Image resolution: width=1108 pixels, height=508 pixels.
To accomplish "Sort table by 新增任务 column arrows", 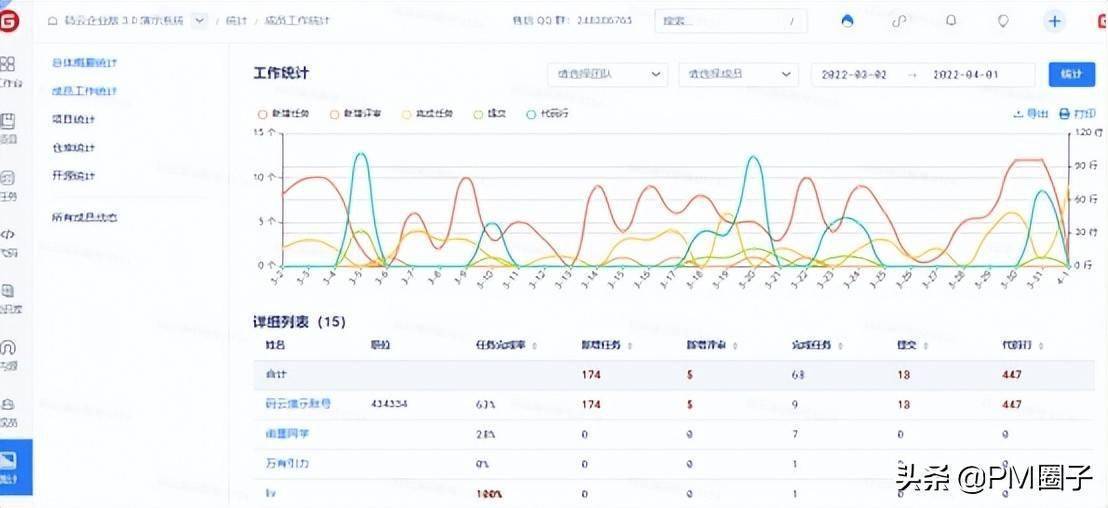I will tap(630, 346).
